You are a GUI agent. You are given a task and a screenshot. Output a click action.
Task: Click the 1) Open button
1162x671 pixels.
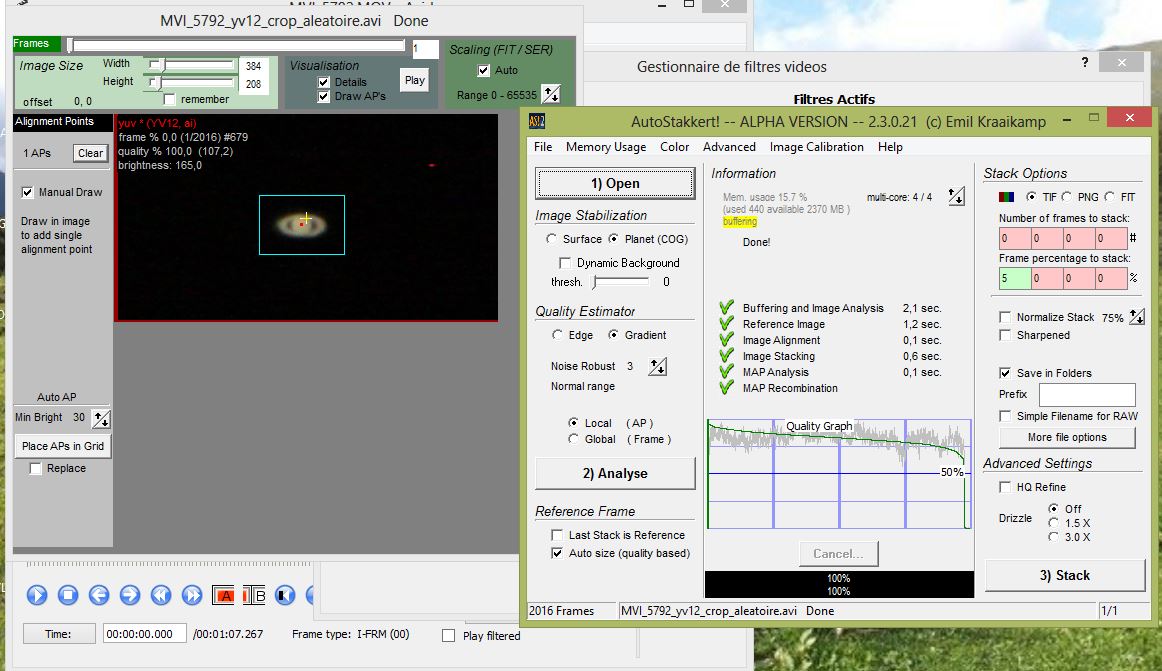[615, 183]
